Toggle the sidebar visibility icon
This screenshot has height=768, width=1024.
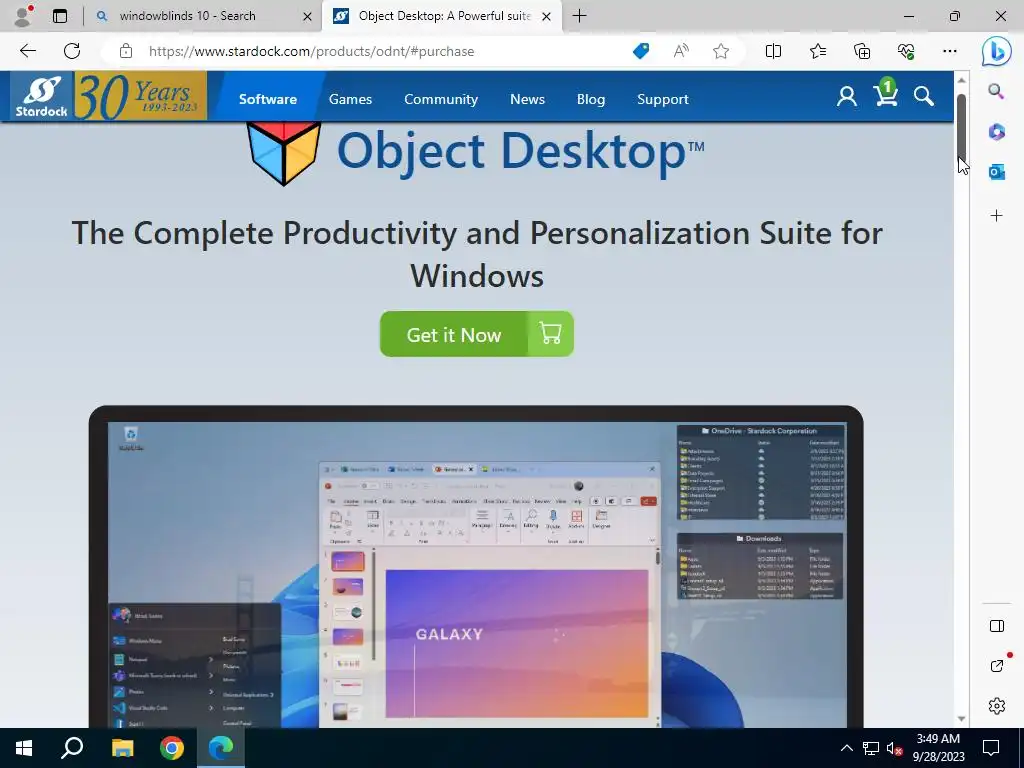point(996,626)
